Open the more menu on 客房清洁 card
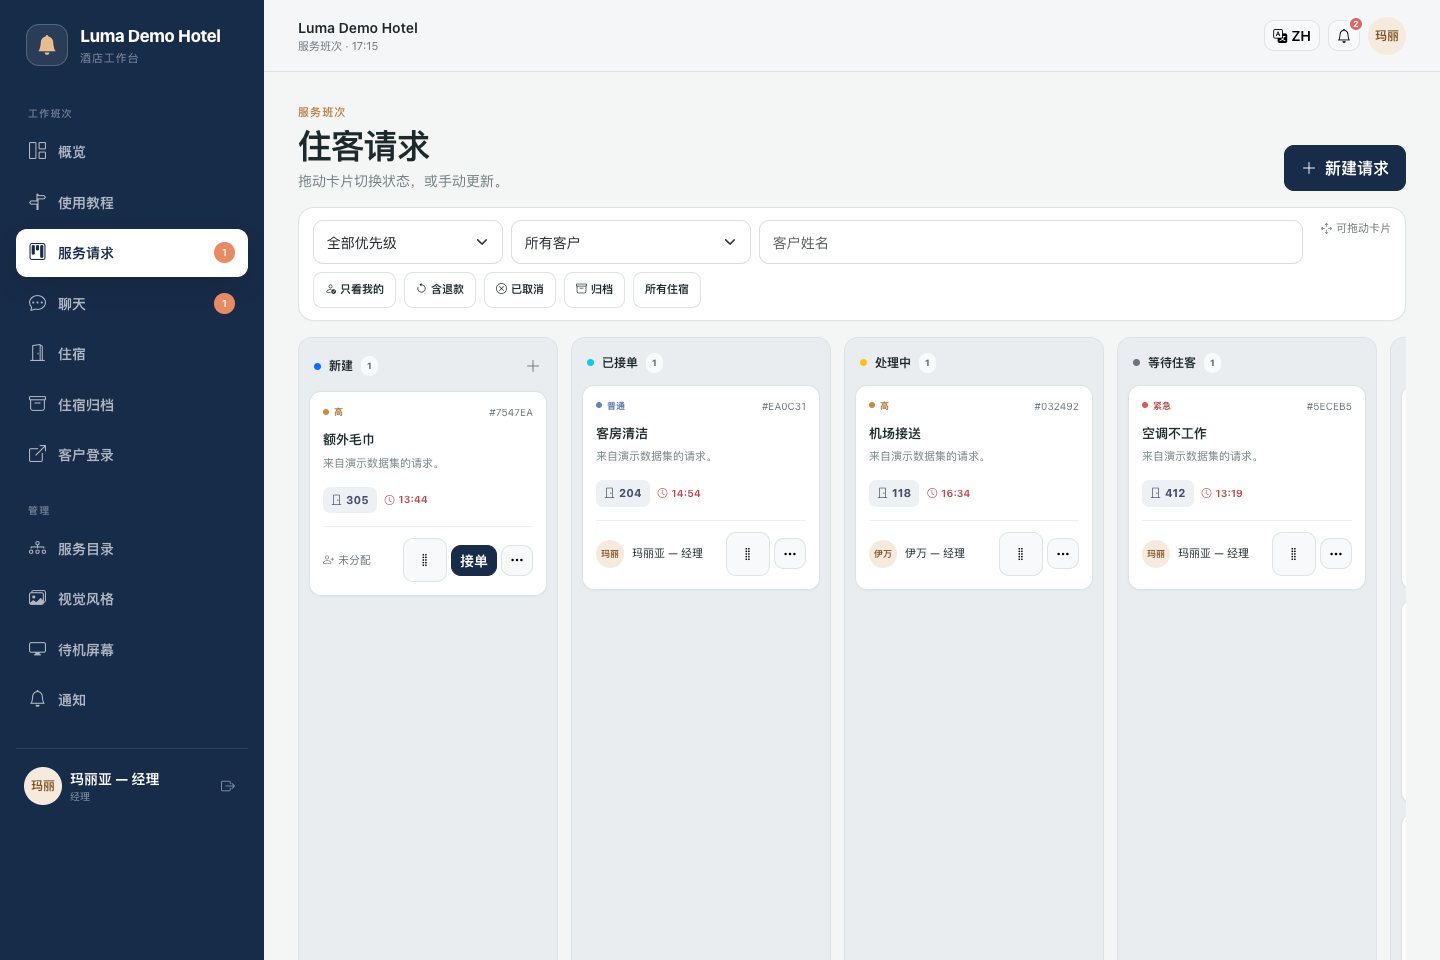Screen dimensions: 1440x960 [x=790, y=554]
